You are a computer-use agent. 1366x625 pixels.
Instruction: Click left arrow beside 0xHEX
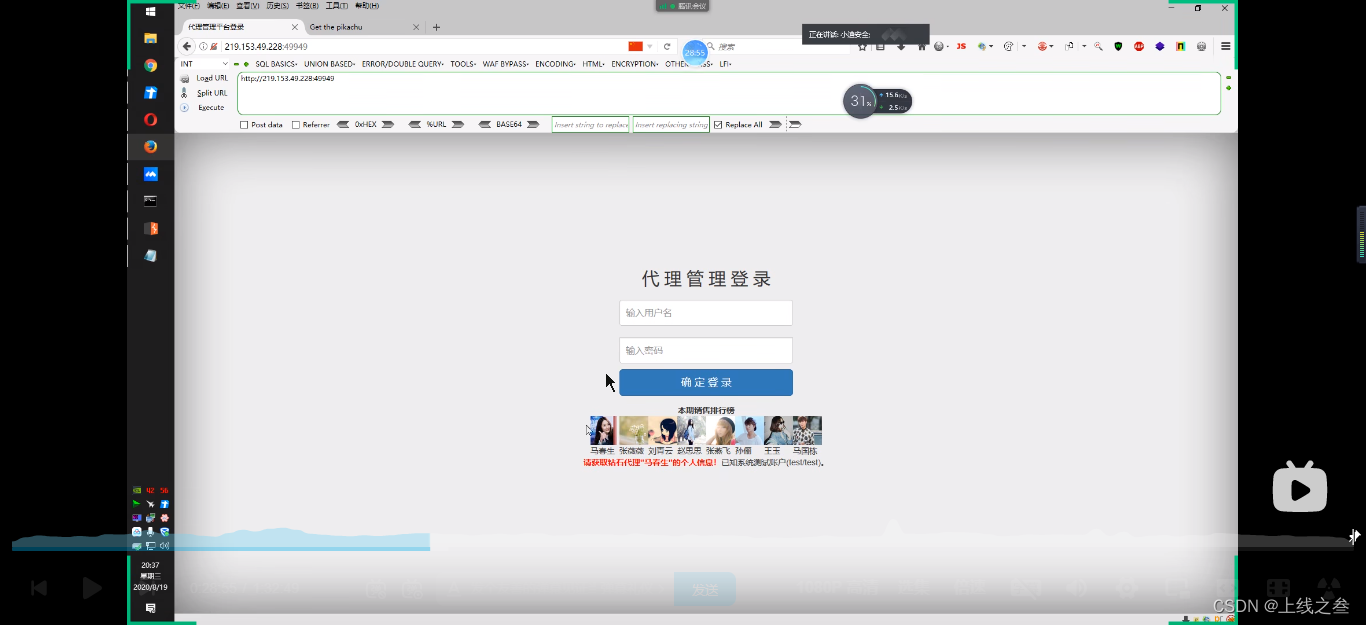(343, 125)
